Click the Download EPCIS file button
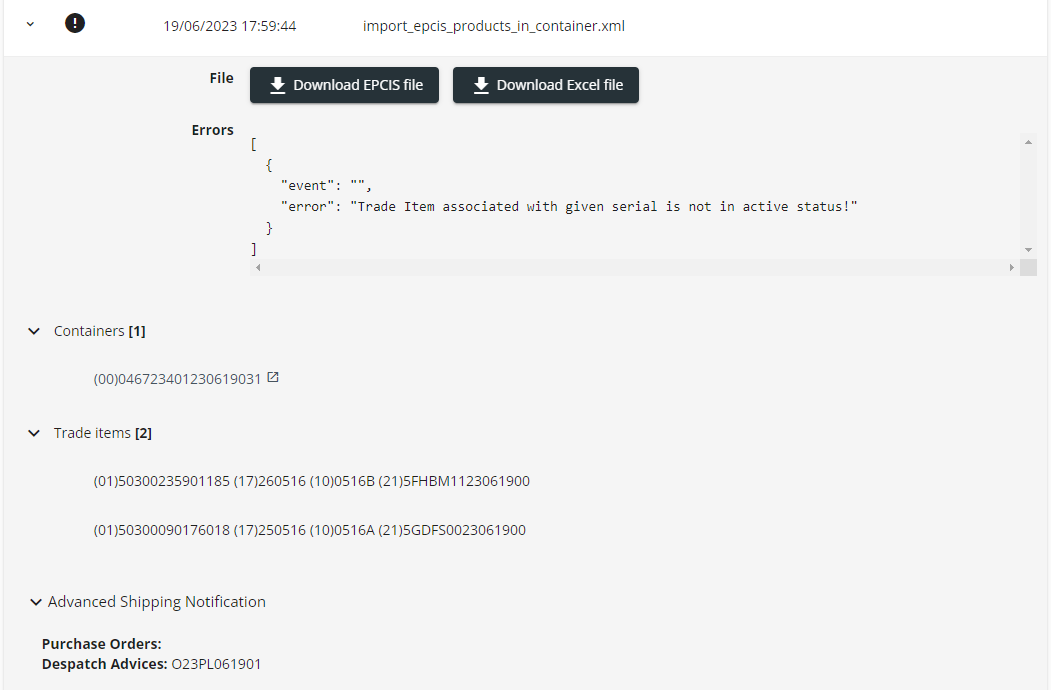 click(x=344, y=85)
